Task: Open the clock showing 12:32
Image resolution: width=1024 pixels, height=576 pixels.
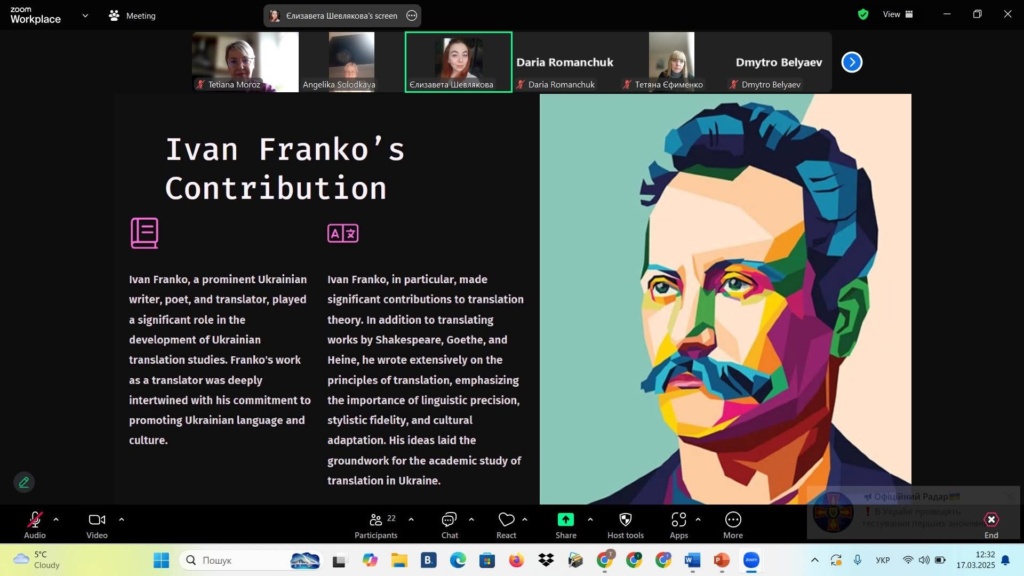Action: (976, 560)
